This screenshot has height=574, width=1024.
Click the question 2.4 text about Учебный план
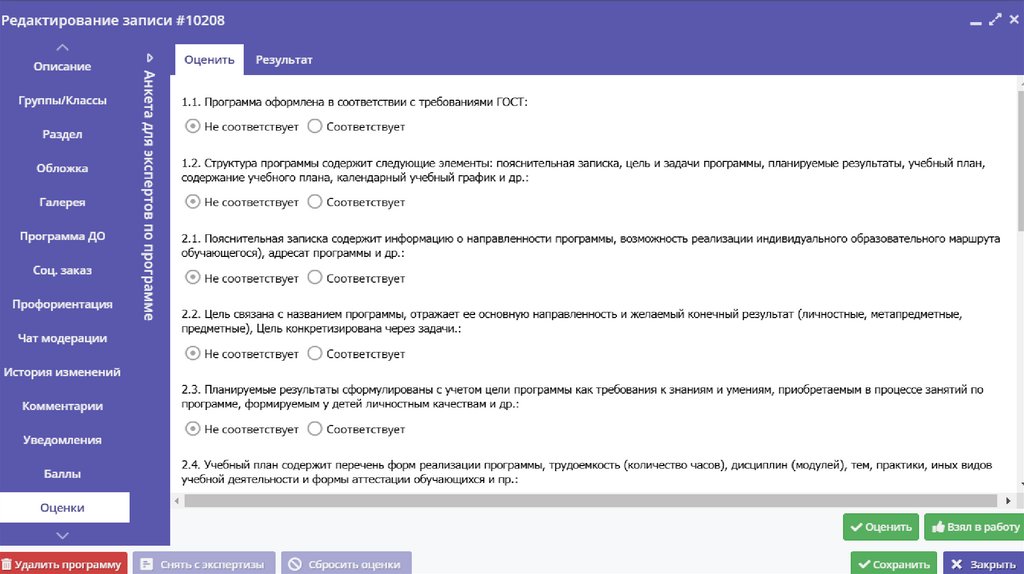586,472
